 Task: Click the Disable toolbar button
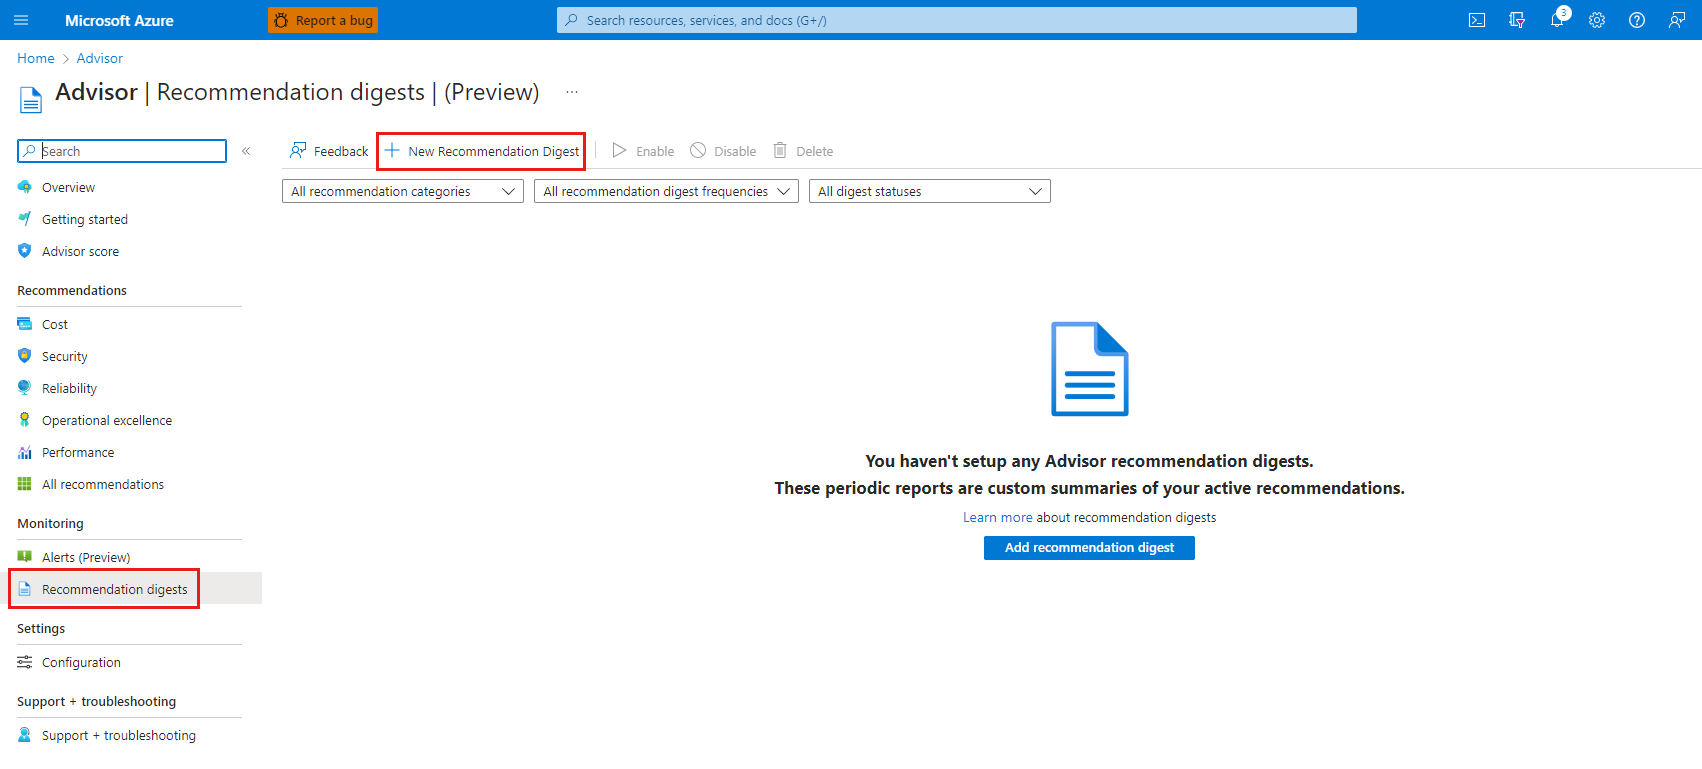(724, 151)
